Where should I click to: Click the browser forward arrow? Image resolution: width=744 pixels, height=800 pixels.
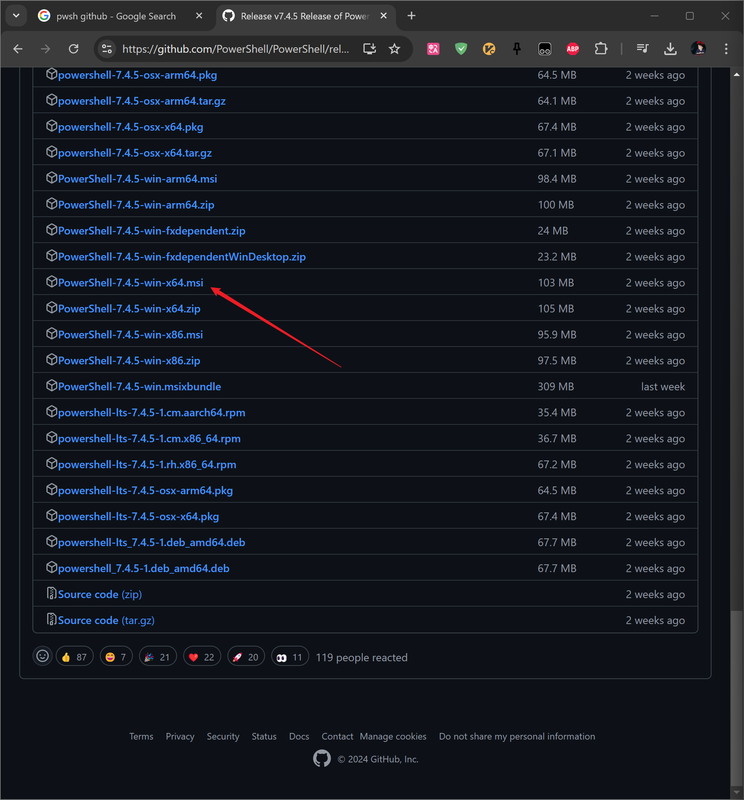[x=45, y=49]
